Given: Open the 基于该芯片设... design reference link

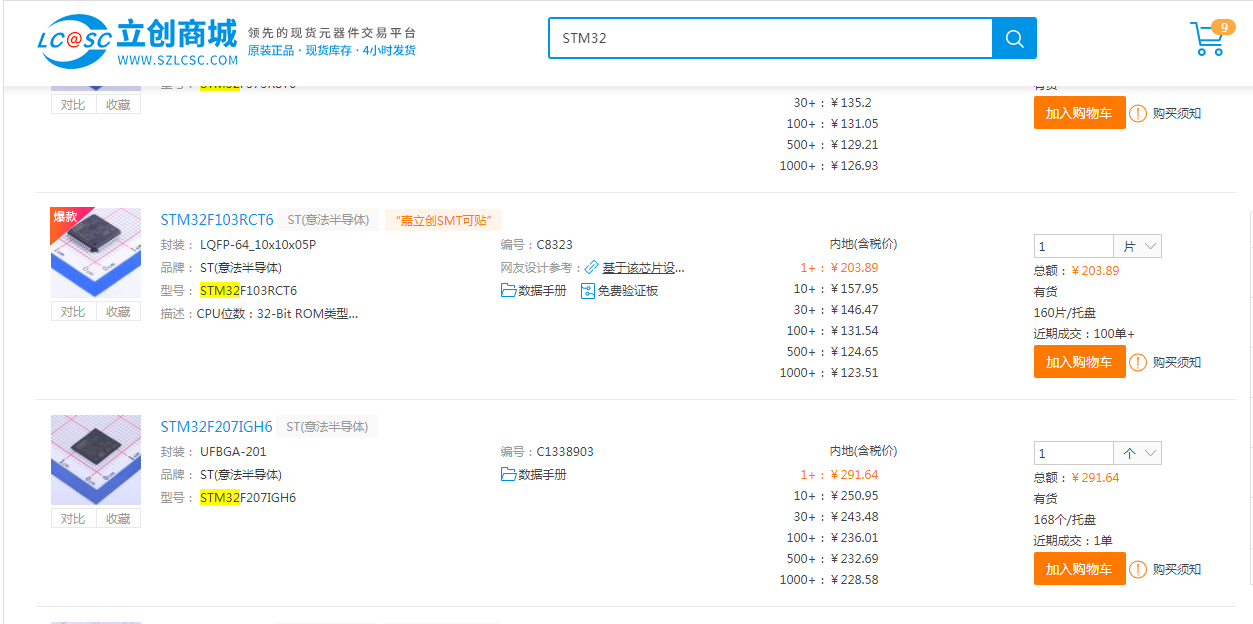Looking at the screenshot, I should 643,268.
